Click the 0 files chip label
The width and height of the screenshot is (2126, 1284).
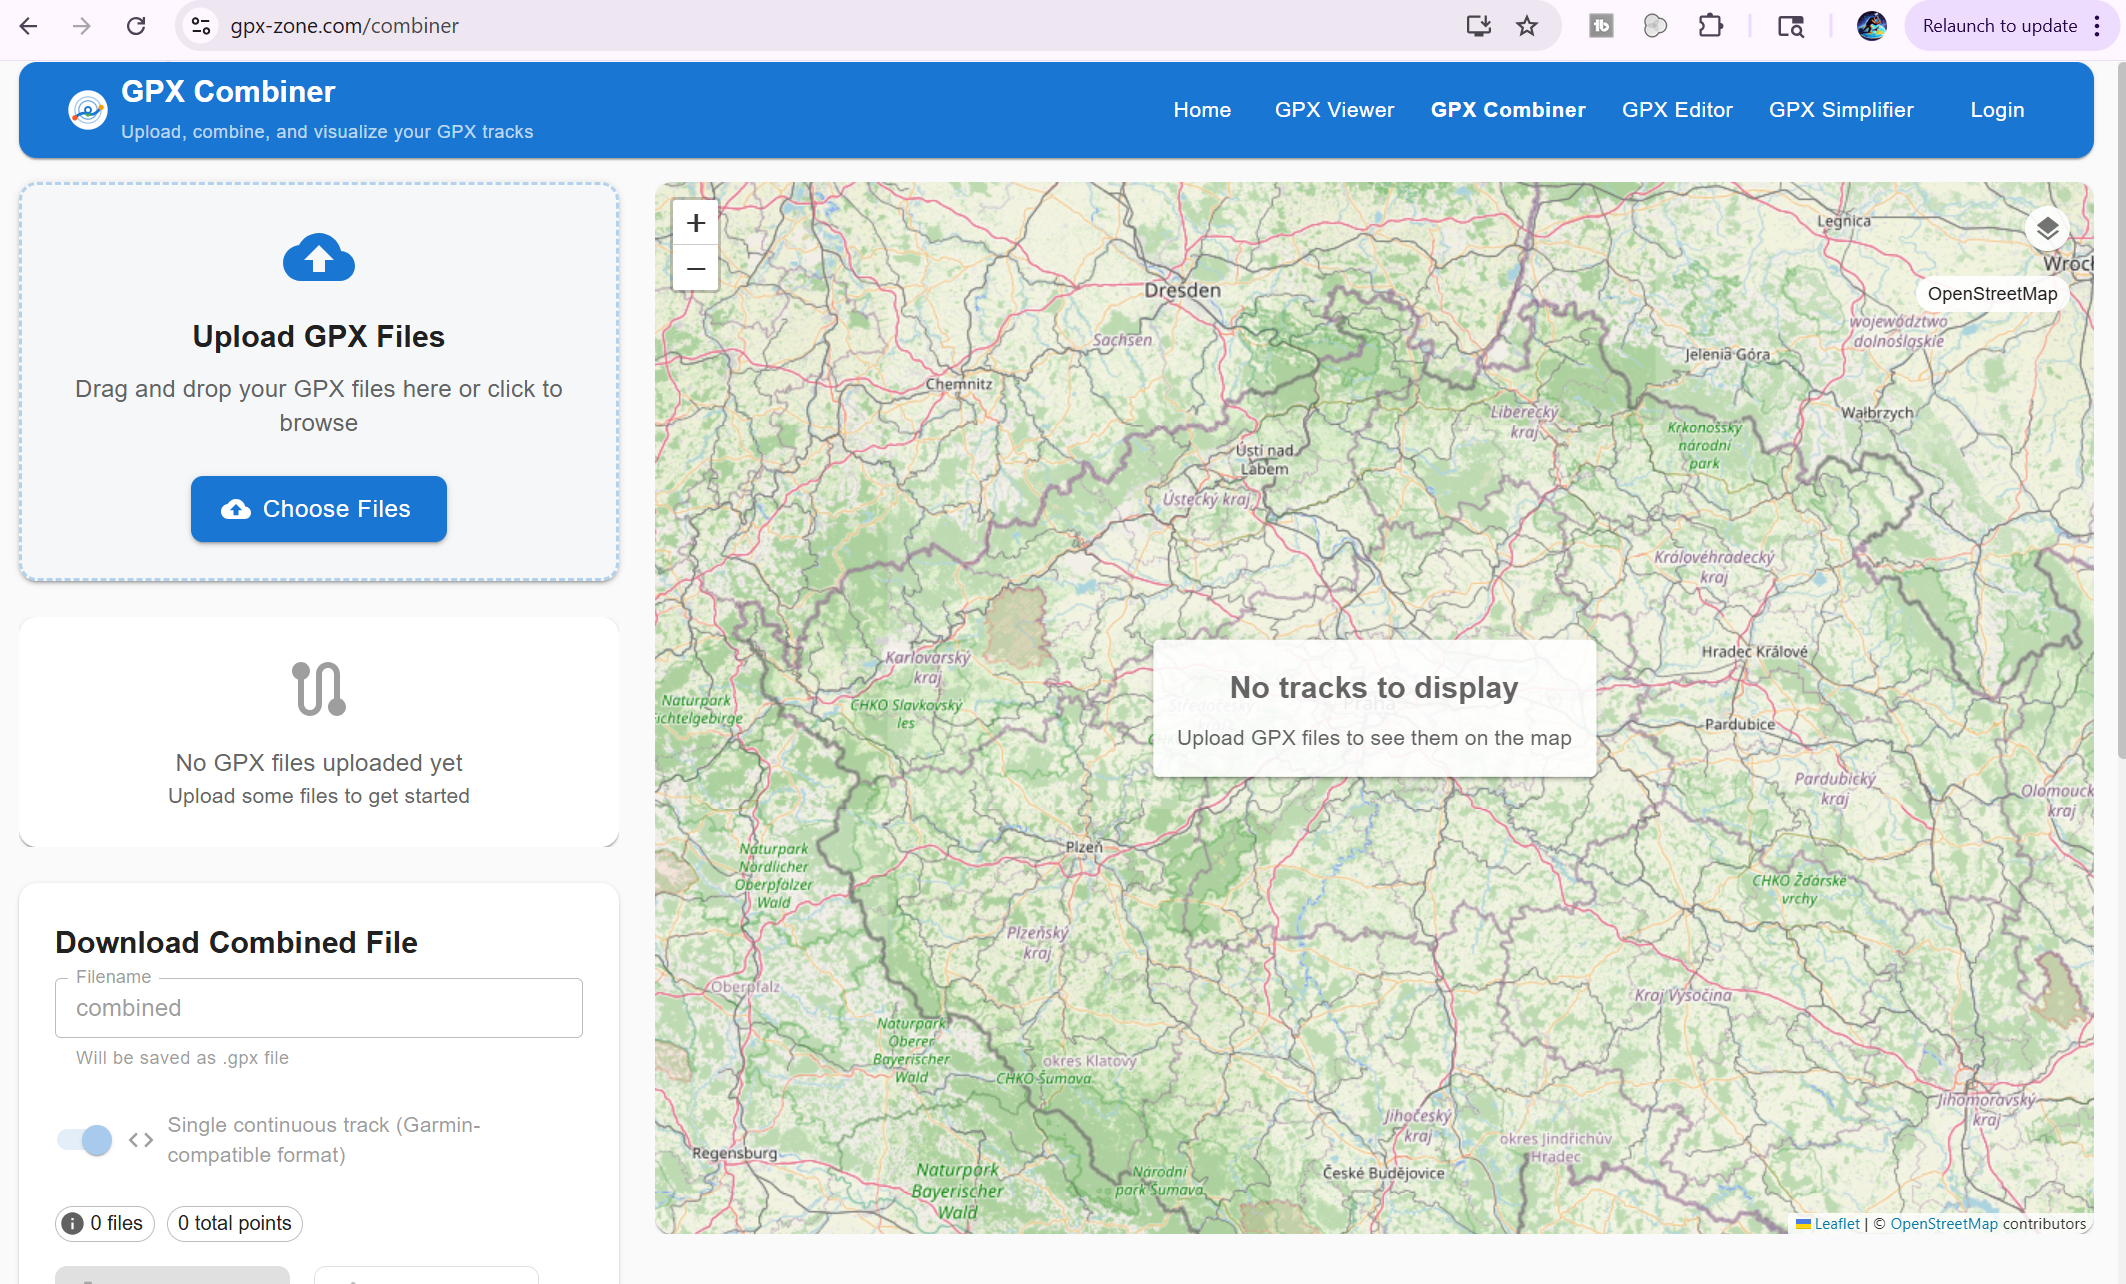point(116,1224)
